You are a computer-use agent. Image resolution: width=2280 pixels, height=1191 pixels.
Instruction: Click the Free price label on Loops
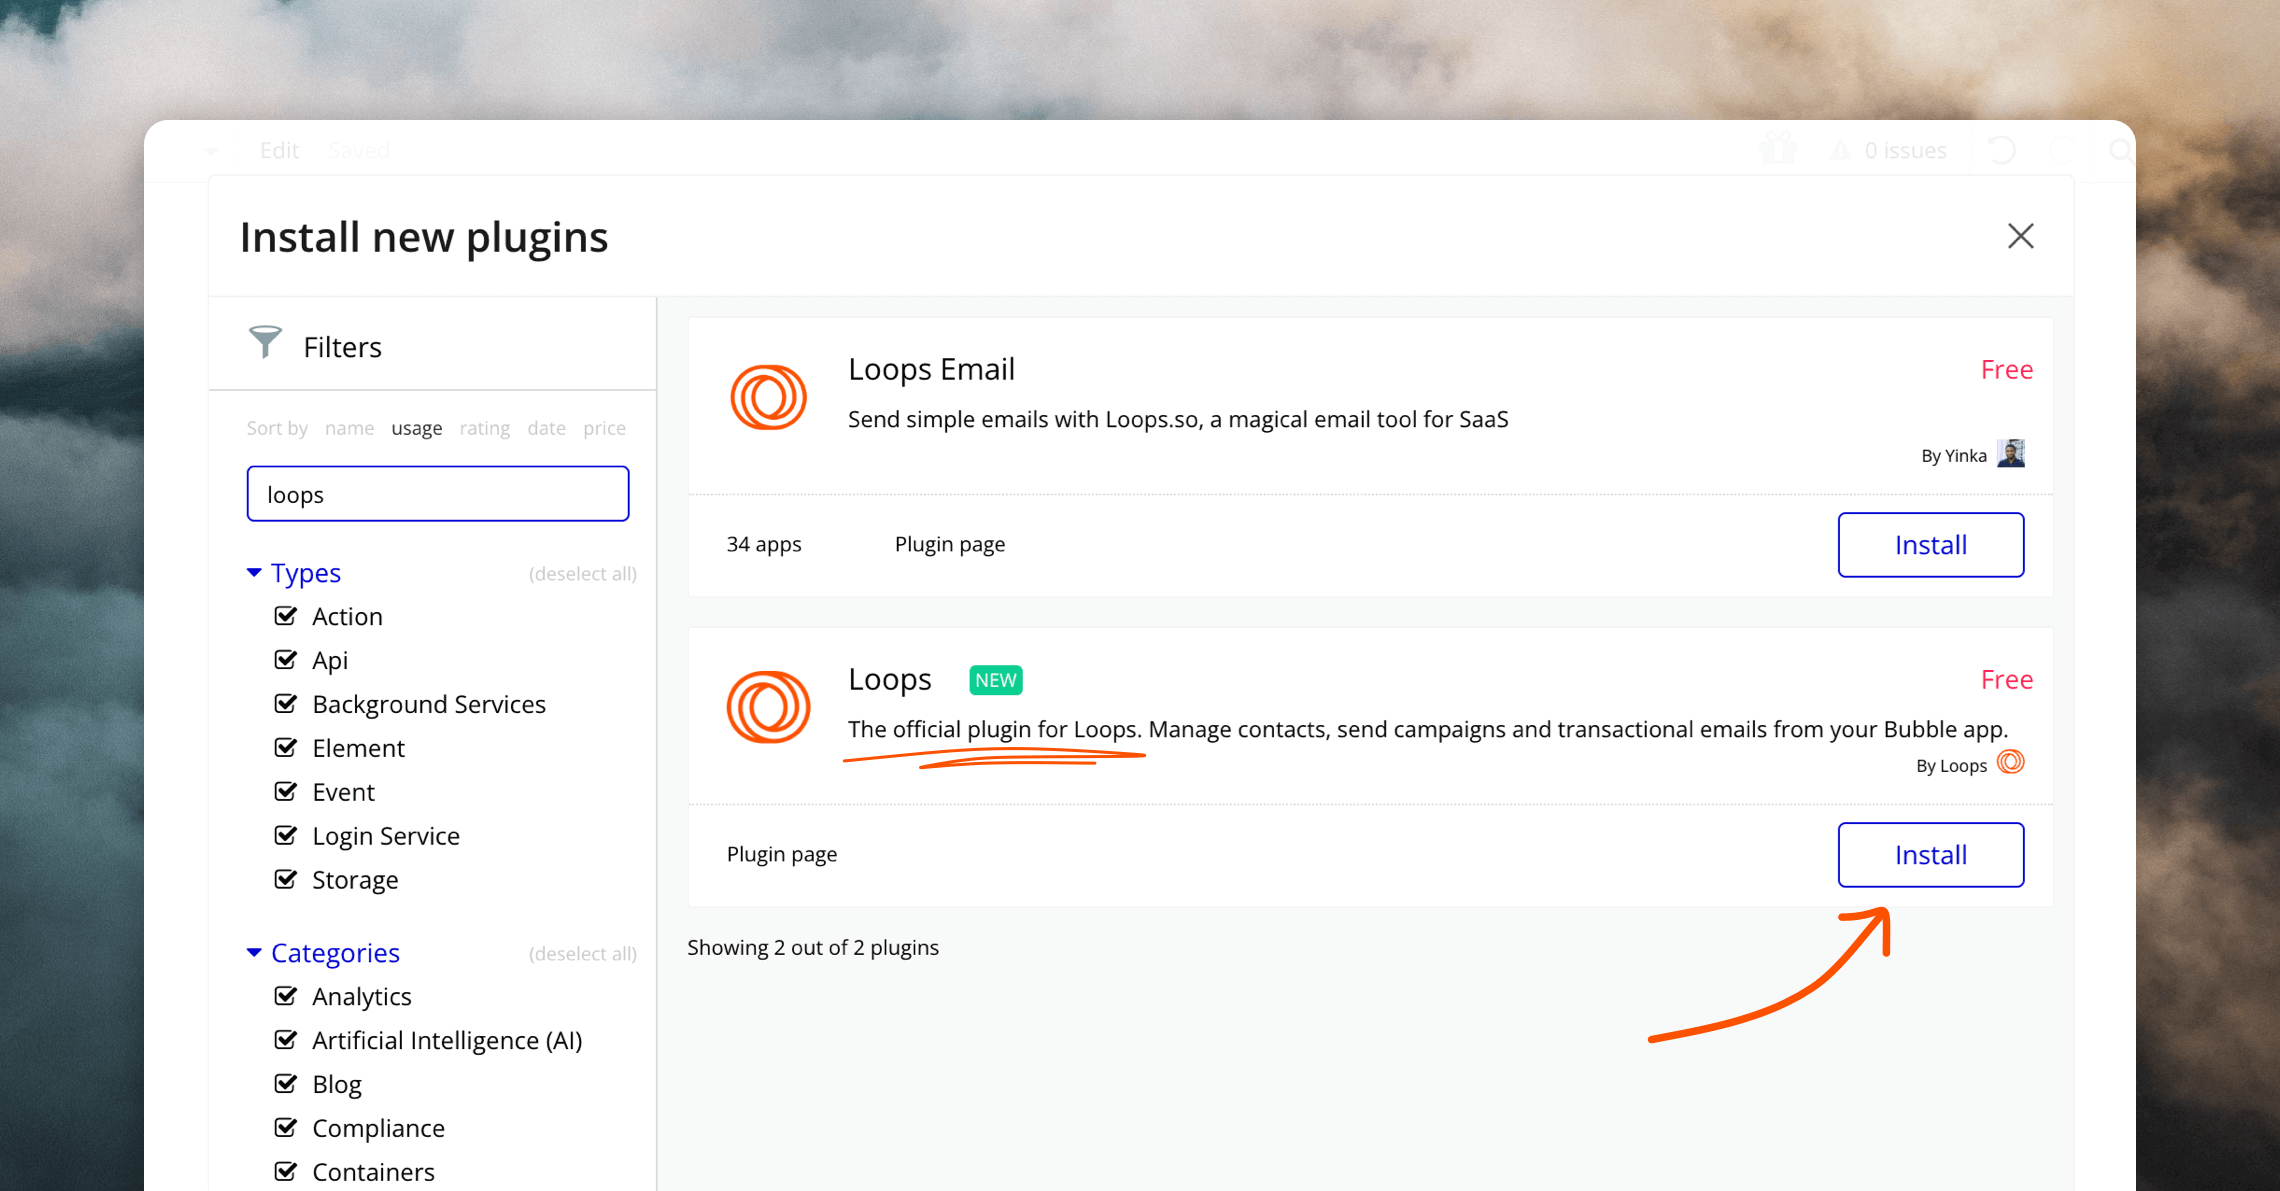coord(2006,680)
